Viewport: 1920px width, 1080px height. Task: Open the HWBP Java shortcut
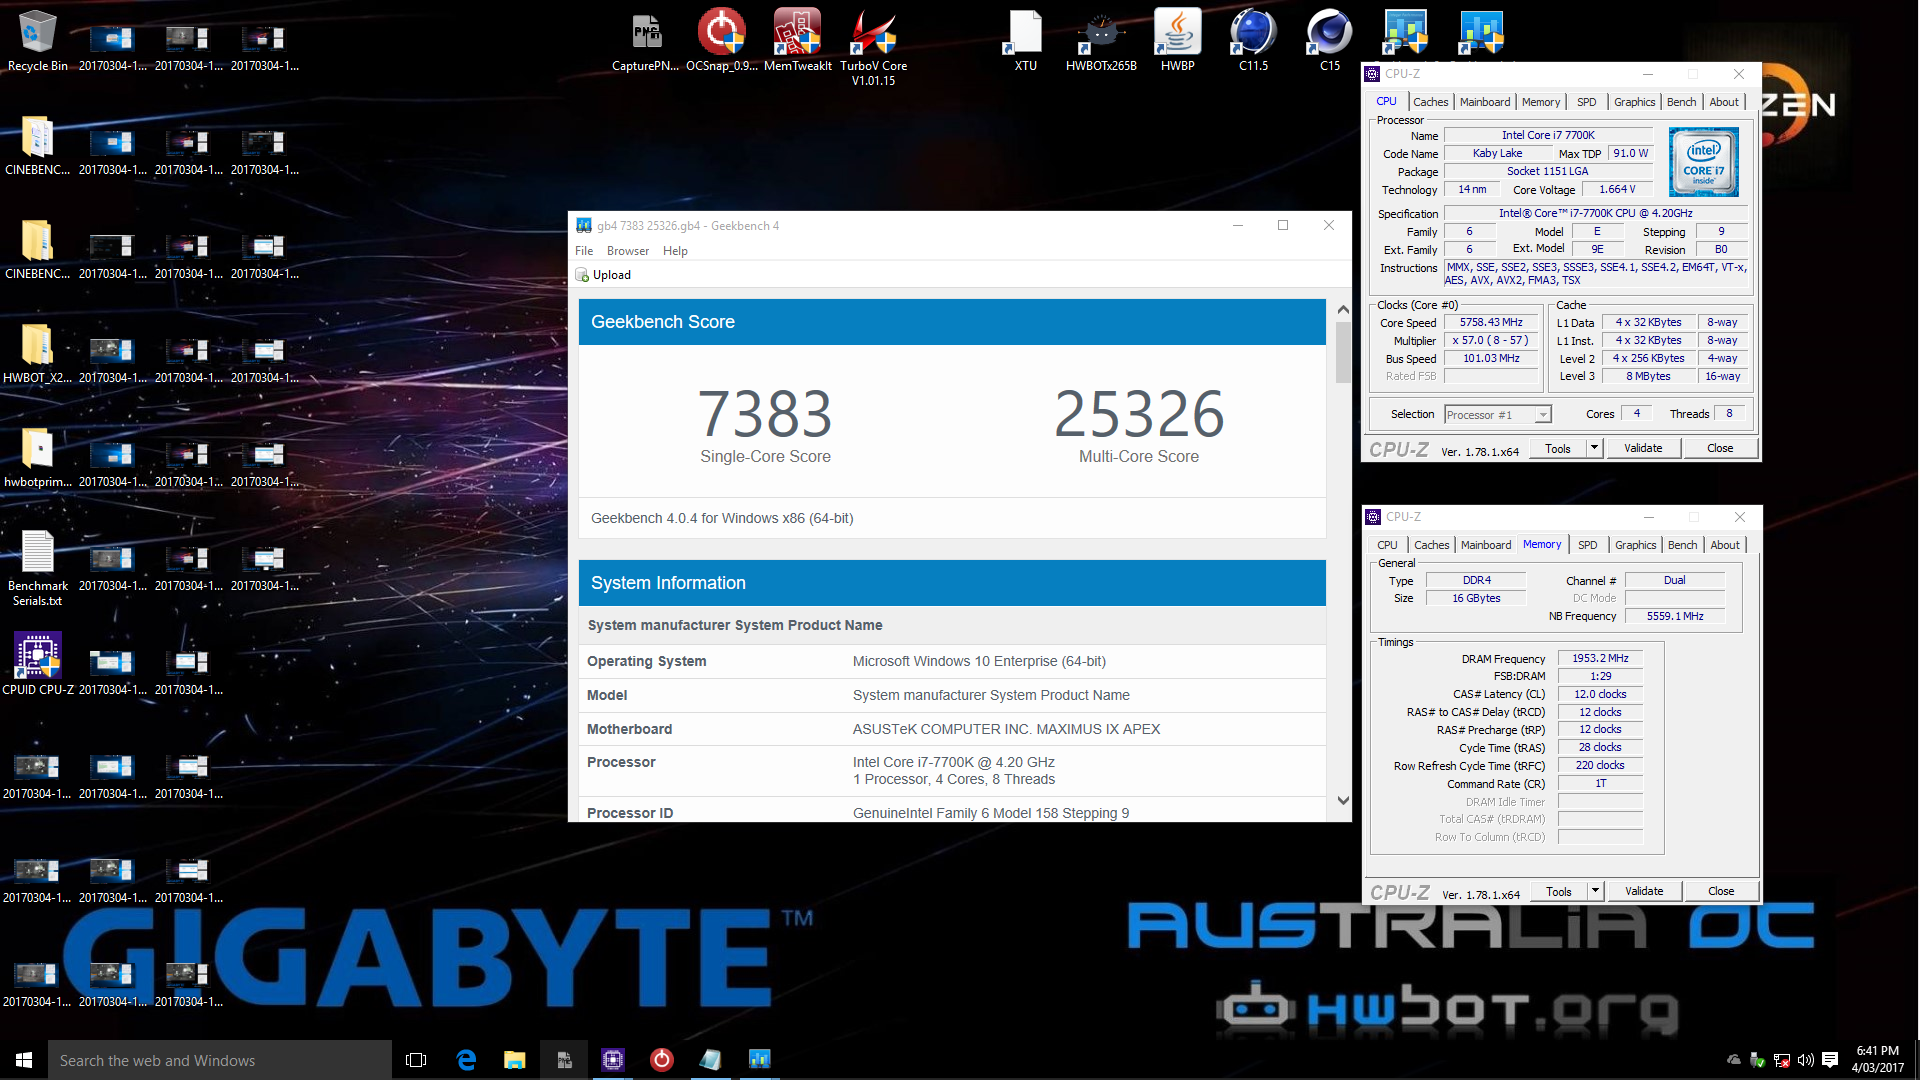(x=1177, y=40)
